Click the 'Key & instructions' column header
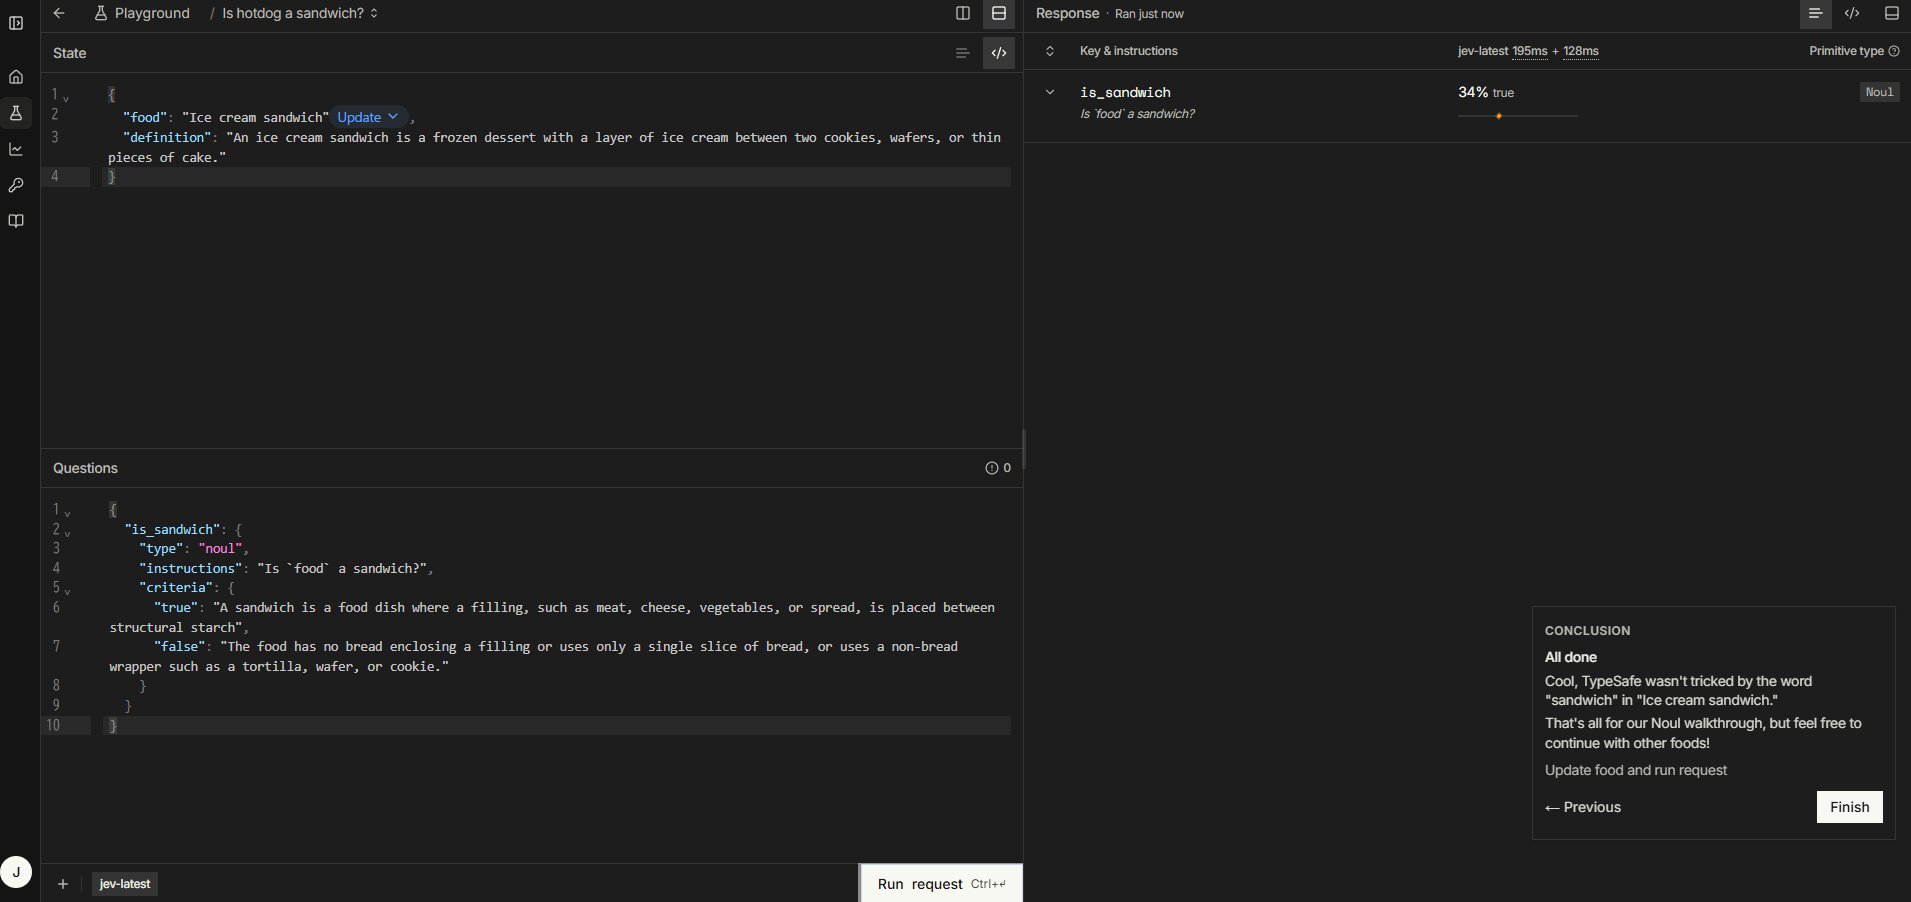The width and height of the screenshot is (1911, 902). (x=1128, y=51)
